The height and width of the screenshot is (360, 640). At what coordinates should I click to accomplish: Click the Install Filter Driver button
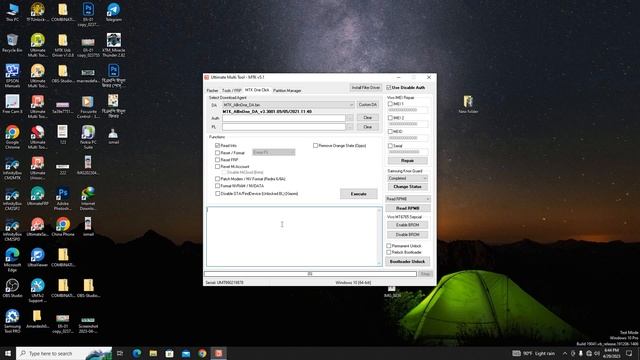tap(366, 87)
